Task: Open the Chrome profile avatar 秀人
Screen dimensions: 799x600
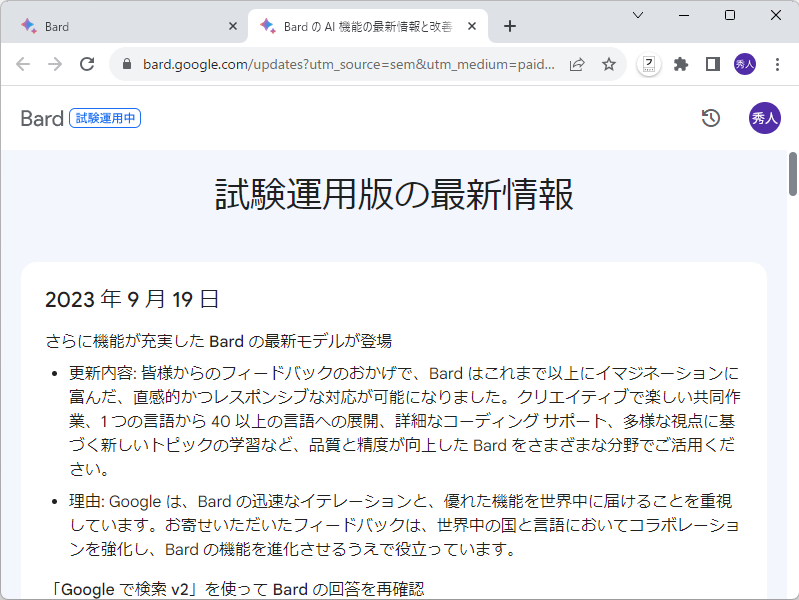Action: point(744,64)
